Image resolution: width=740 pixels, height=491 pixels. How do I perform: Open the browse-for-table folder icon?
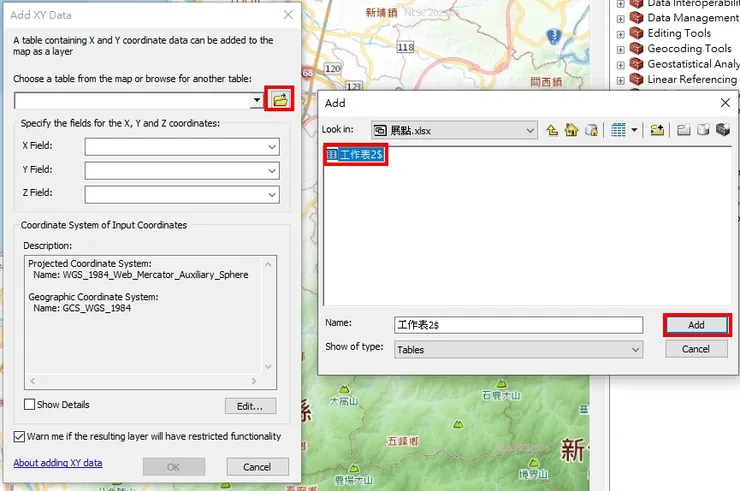pyautogui.click(x=280, y=99)
